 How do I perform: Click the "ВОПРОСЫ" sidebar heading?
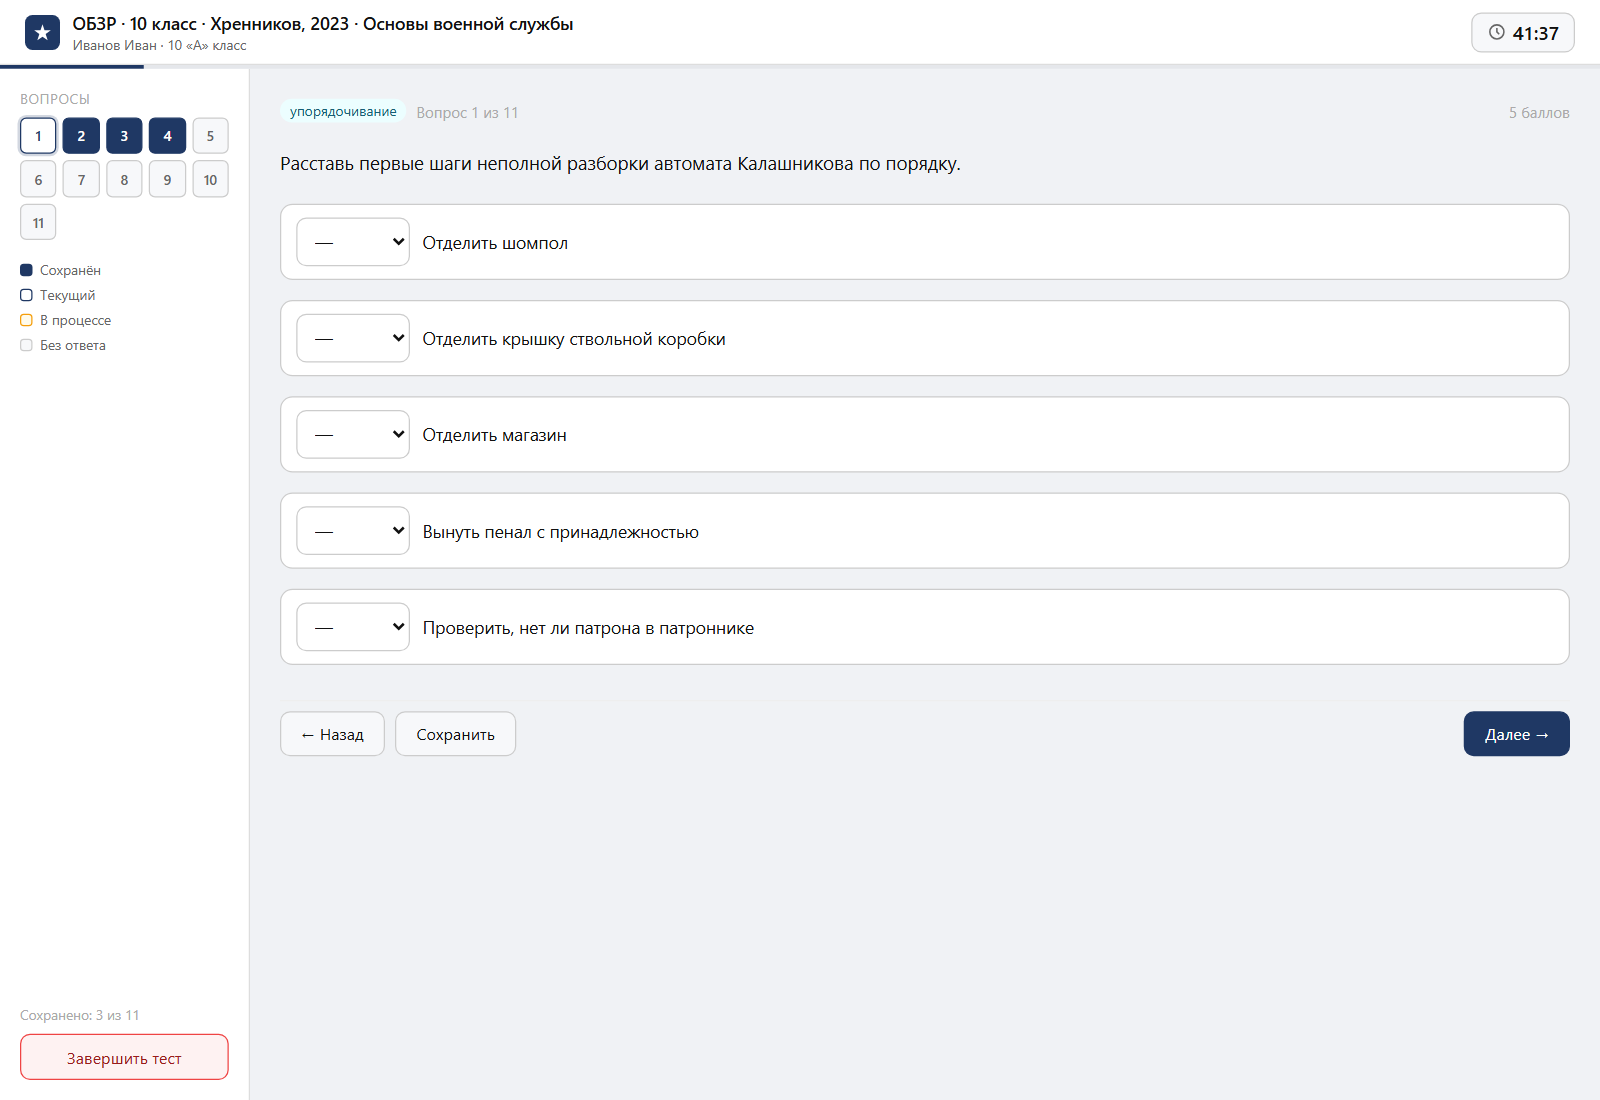[x=55, y=99]
